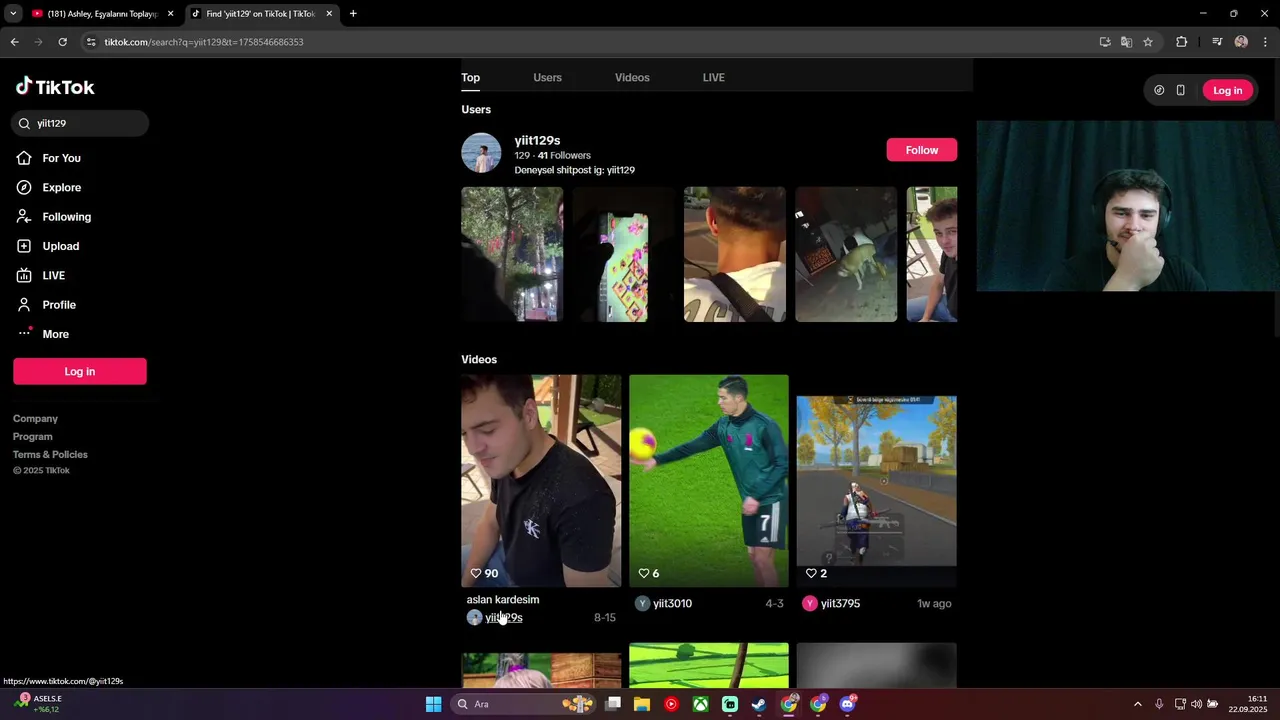Open the ASELS.E stock widget on taskbar

tap(38, 704)
